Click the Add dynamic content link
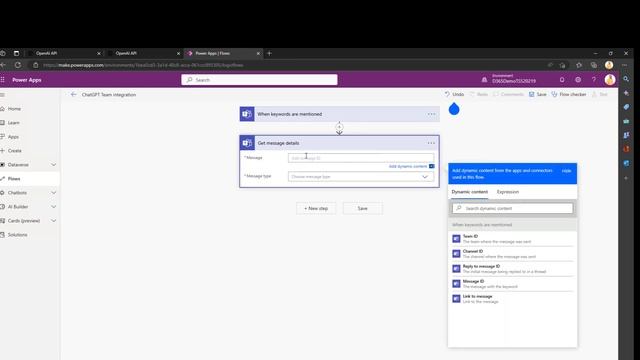This screenshot has width=640, height=360. pyautogui.click(x=408, y=167)
